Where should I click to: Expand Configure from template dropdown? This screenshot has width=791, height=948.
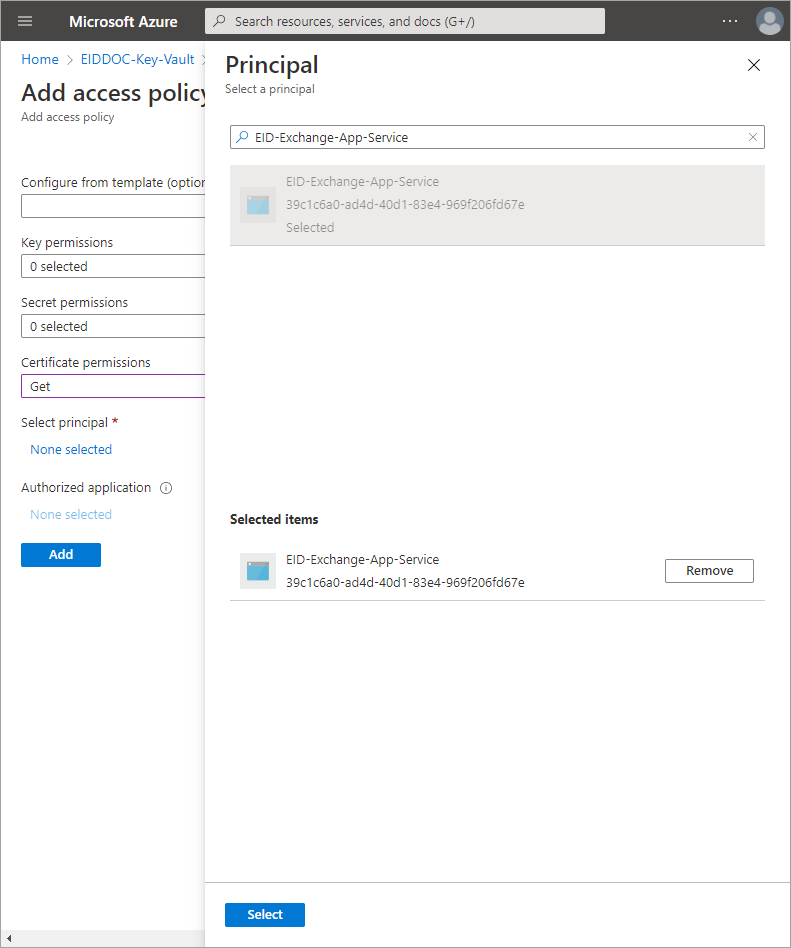[112, 207]
